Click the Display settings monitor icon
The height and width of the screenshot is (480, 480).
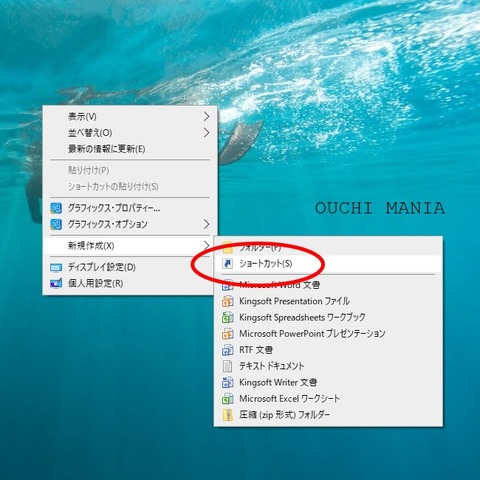(x=56, y=267)
